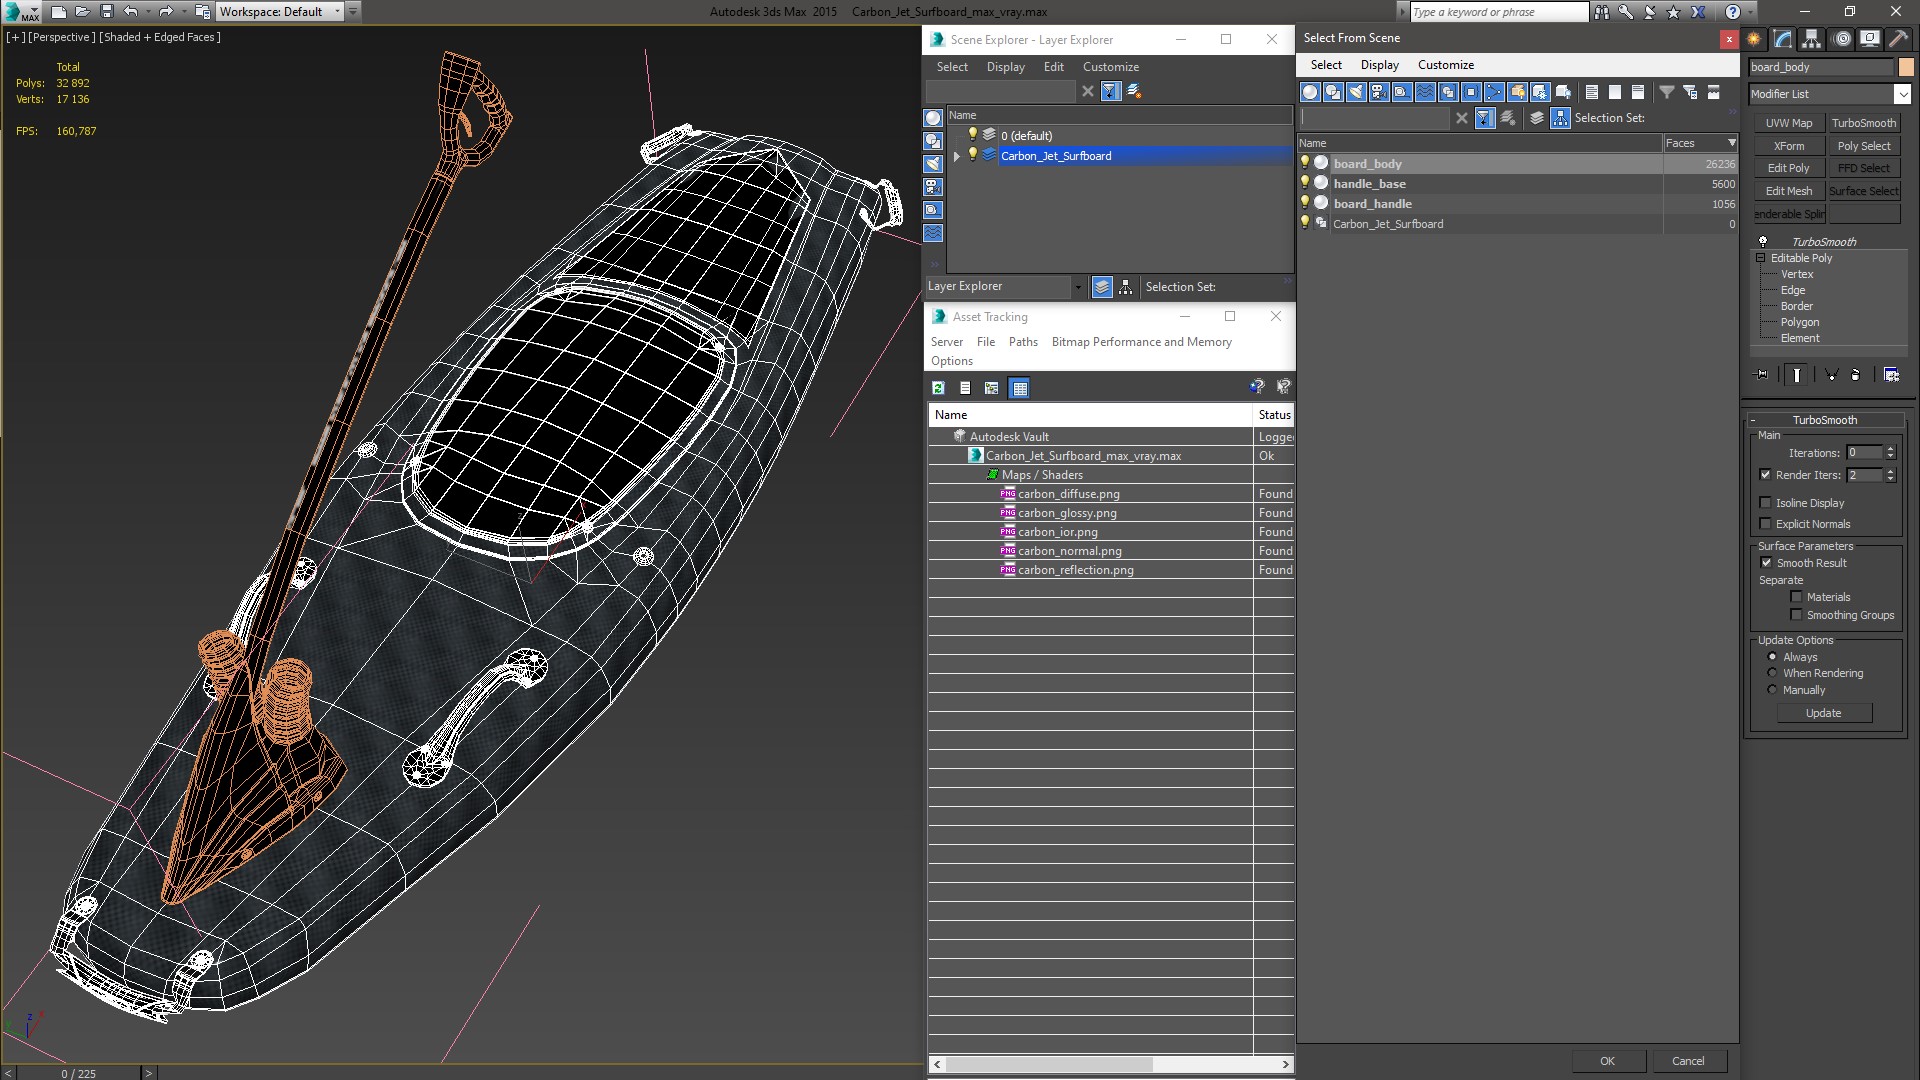Viewport: 1920px width, 1080px height.
Task: Click Configure Modifier Sets icon
Action: tap(1891, 375)
